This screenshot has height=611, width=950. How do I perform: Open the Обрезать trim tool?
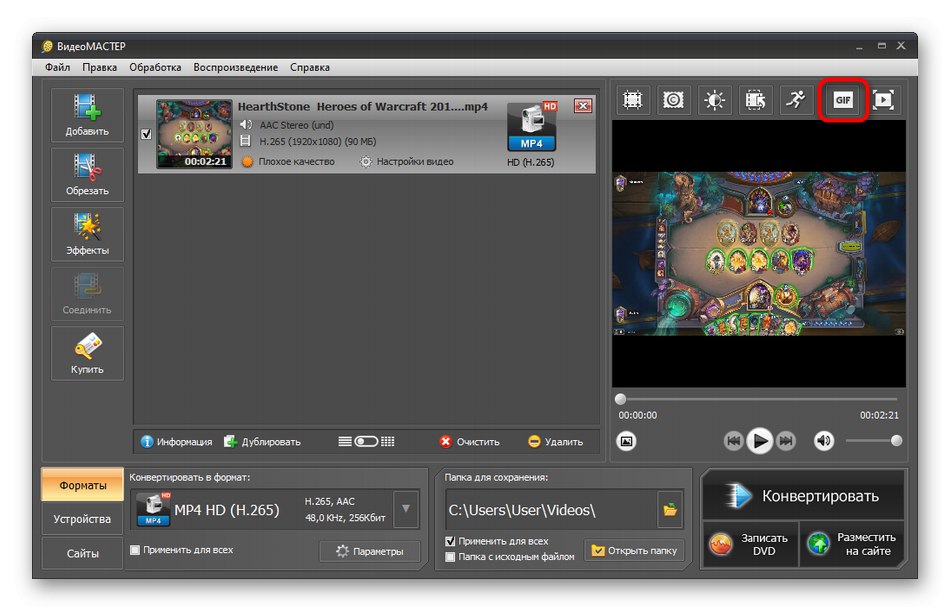pos(87,175)
